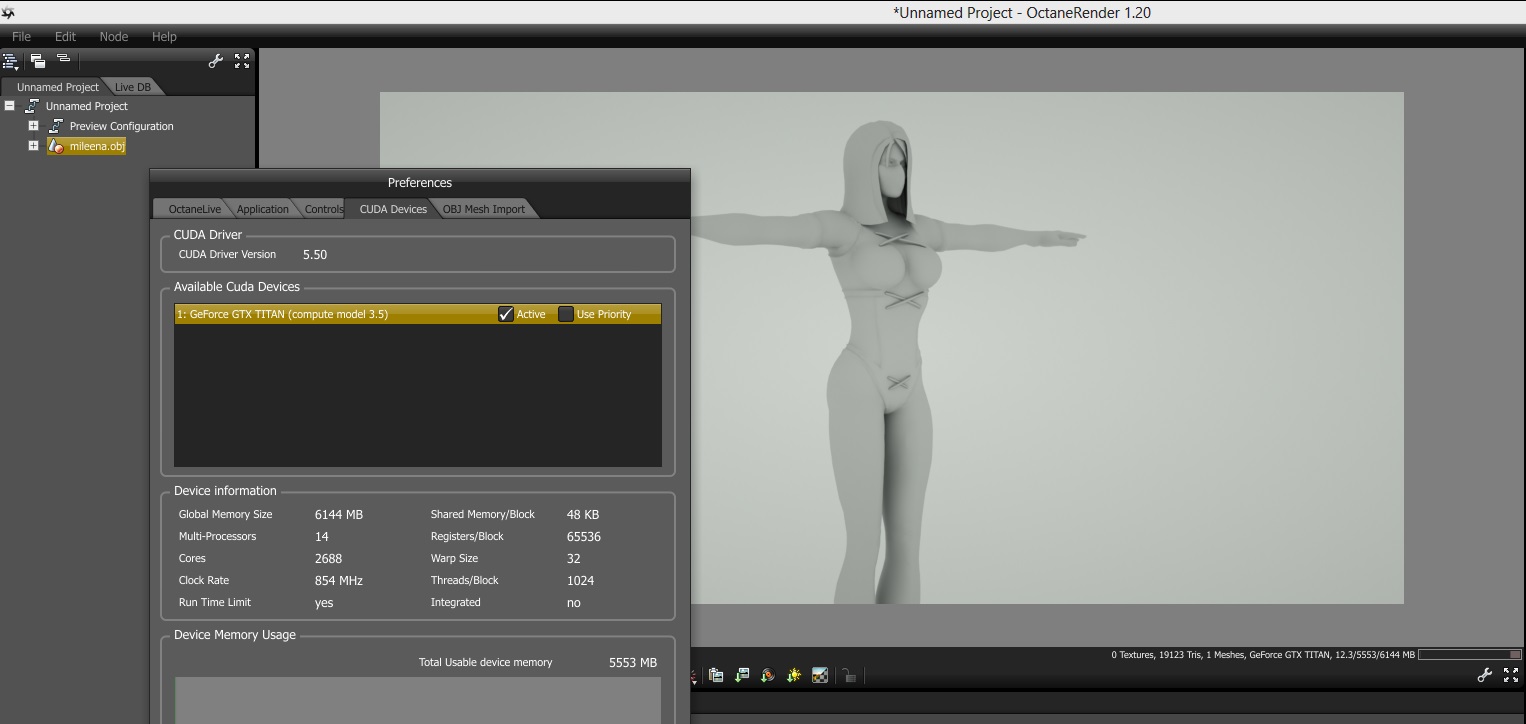Click the viewport lock icon

tap(849, 676)
